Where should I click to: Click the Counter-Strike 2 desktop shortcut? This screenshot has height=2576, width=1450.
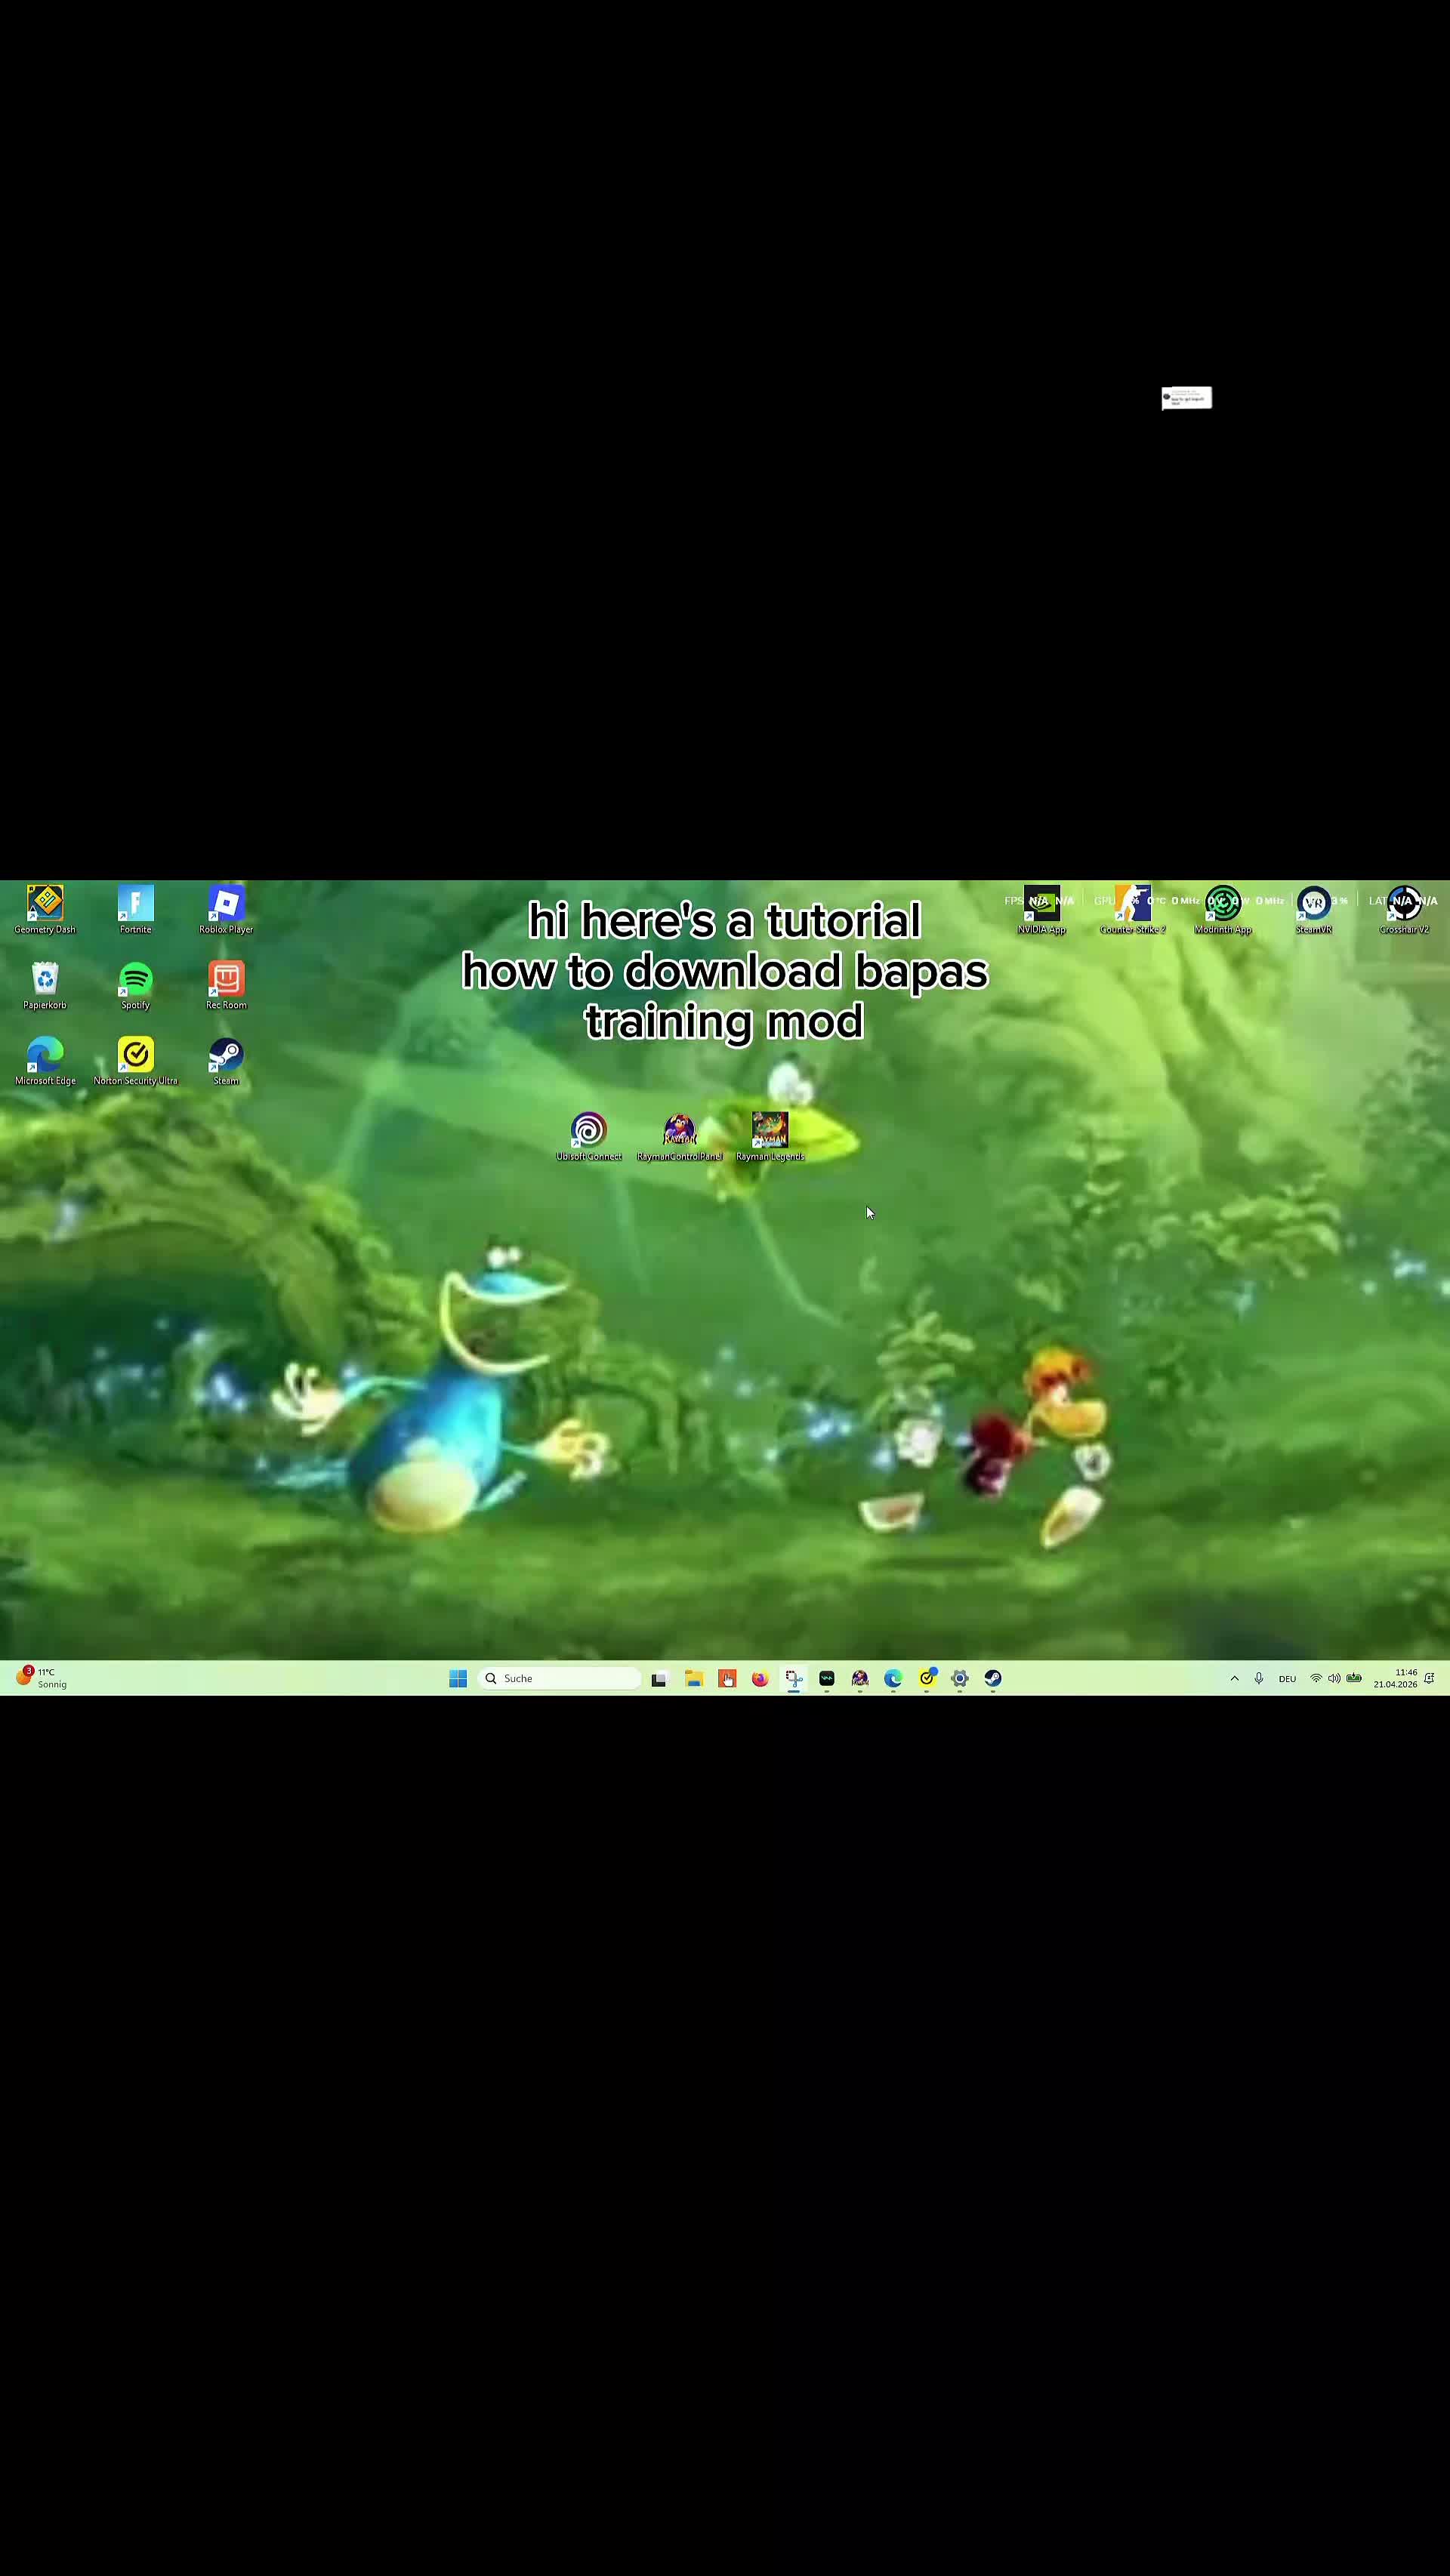[x=1133, y=909]
